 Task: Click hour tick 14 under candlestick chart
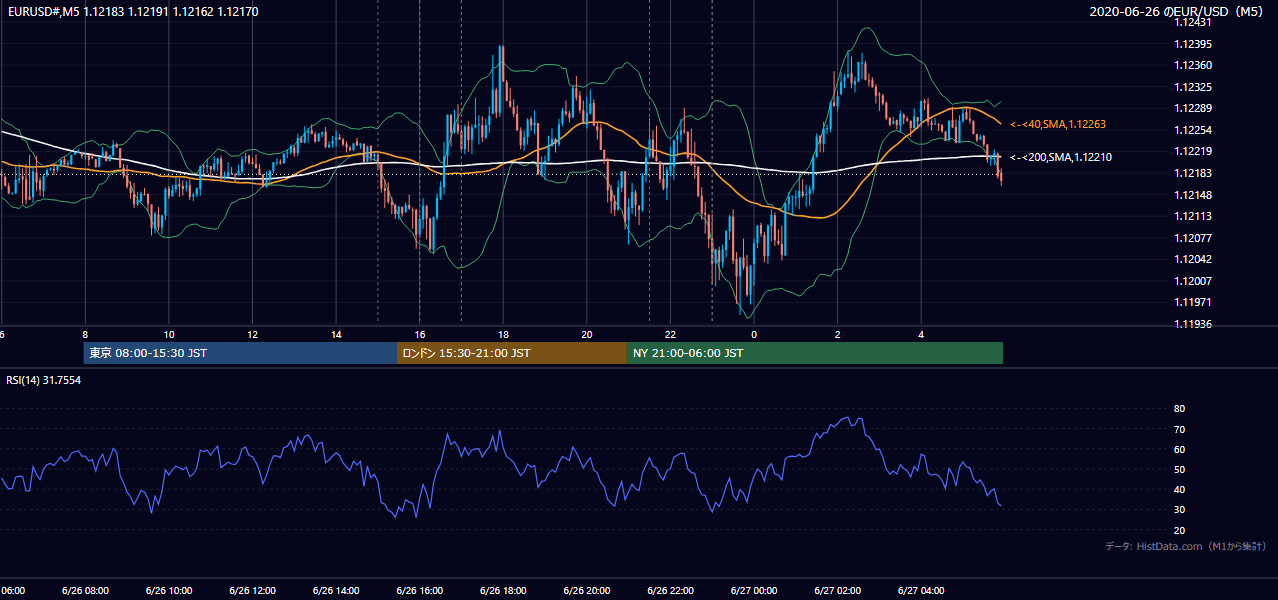[x=337, y=335]
